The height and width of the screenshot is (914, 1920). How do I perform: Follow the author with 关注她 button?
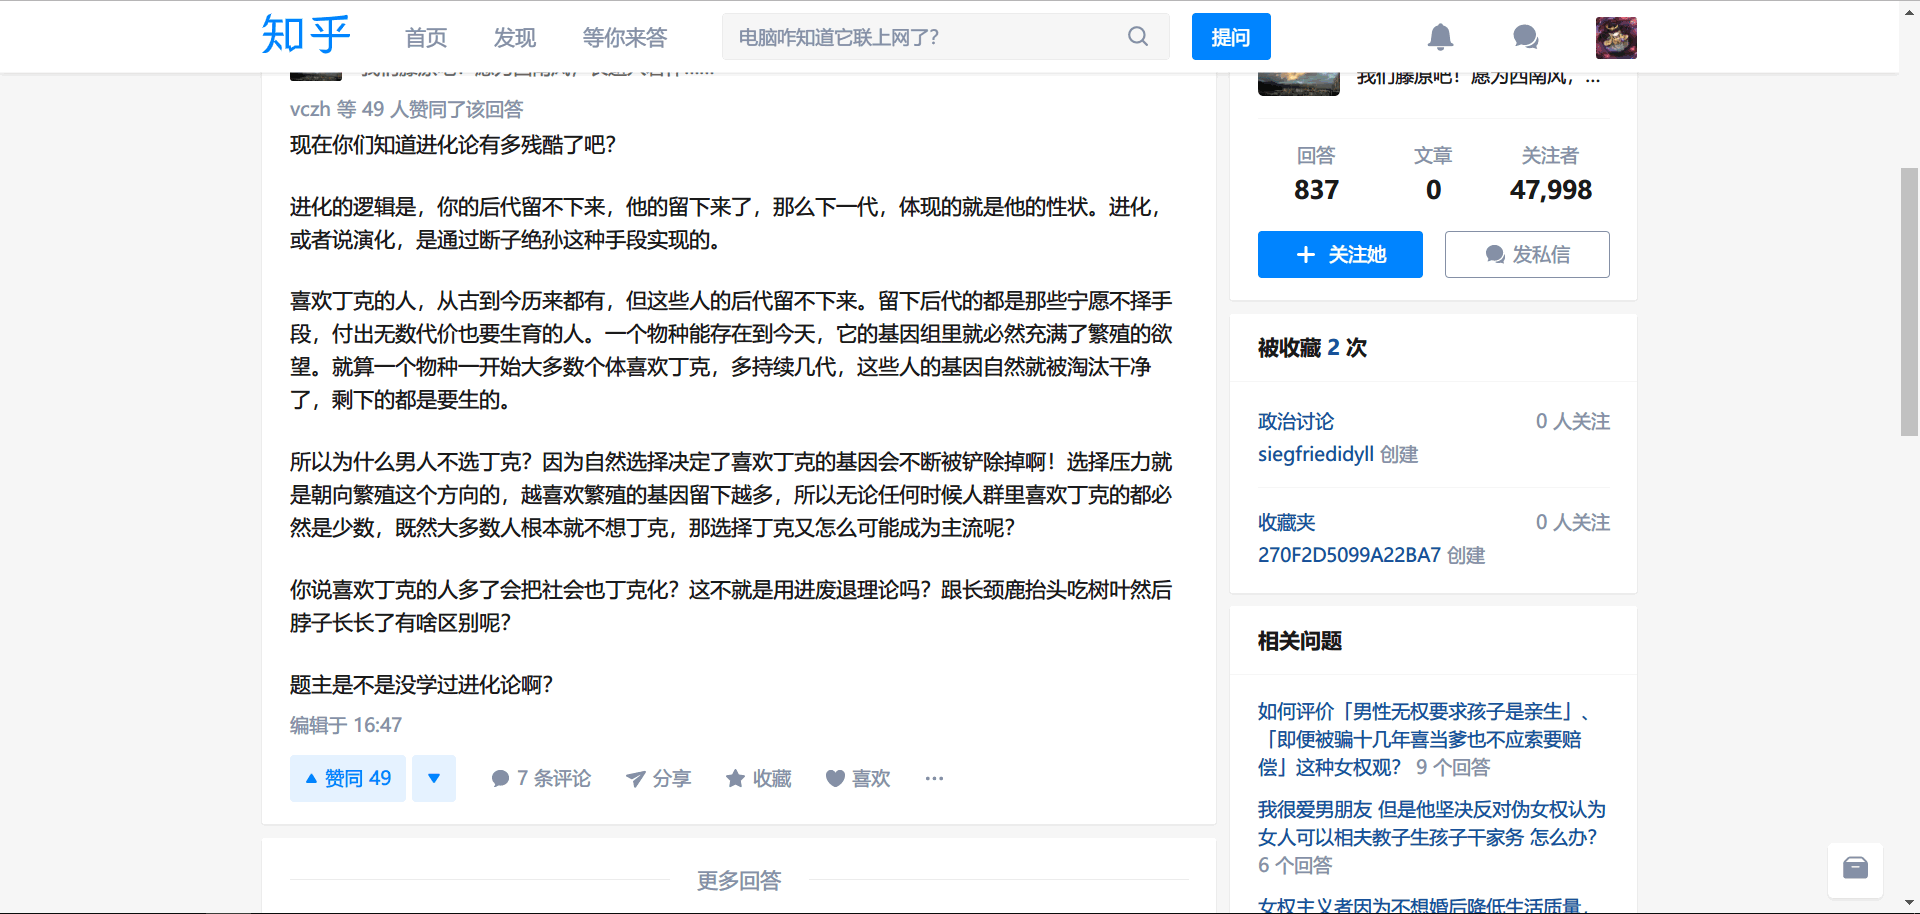point(1340,254)
